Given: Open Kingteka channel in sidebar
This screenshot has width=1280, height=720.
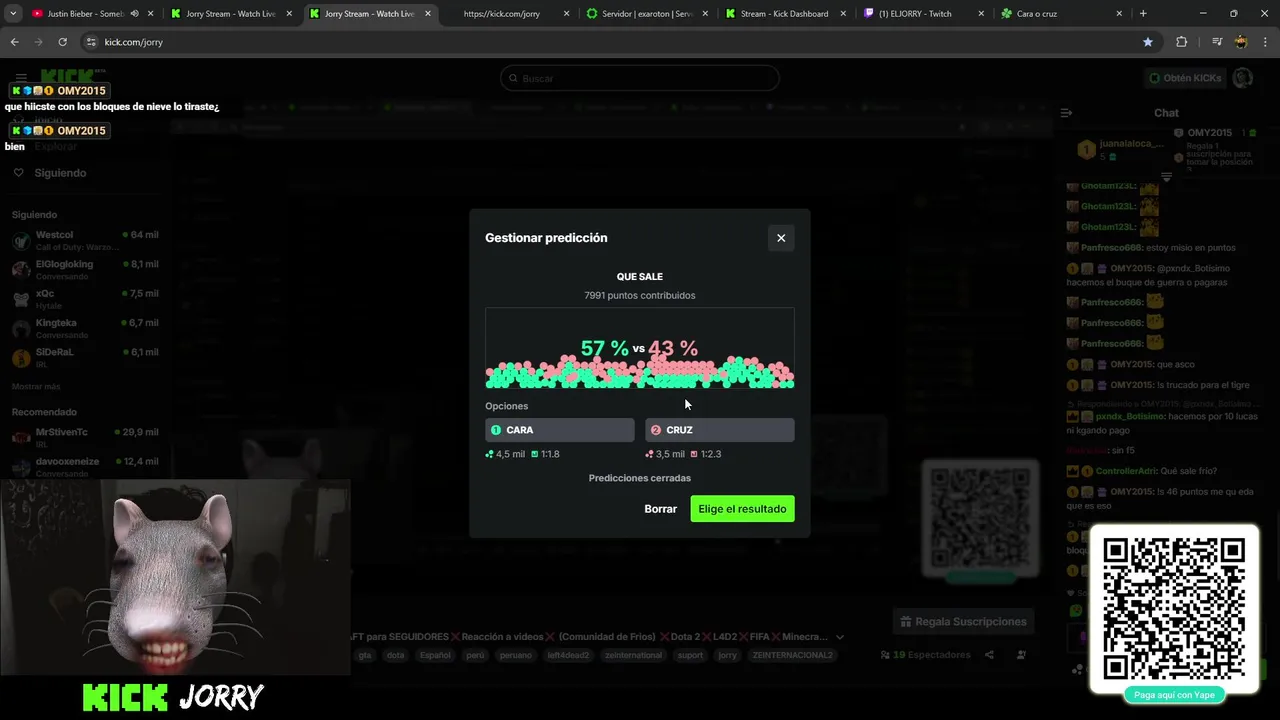Looking at the screenshot, I should 85,328.
